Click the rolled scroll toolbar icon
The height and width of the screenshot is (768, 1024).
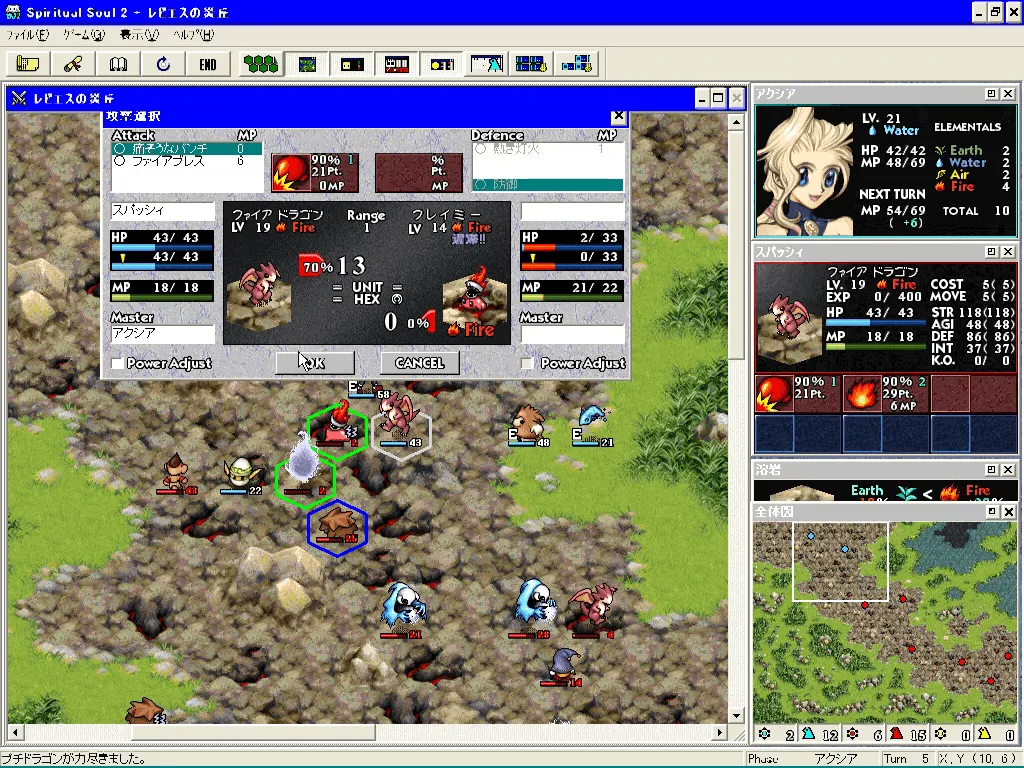pyautogui.click(x=73, y=64)
